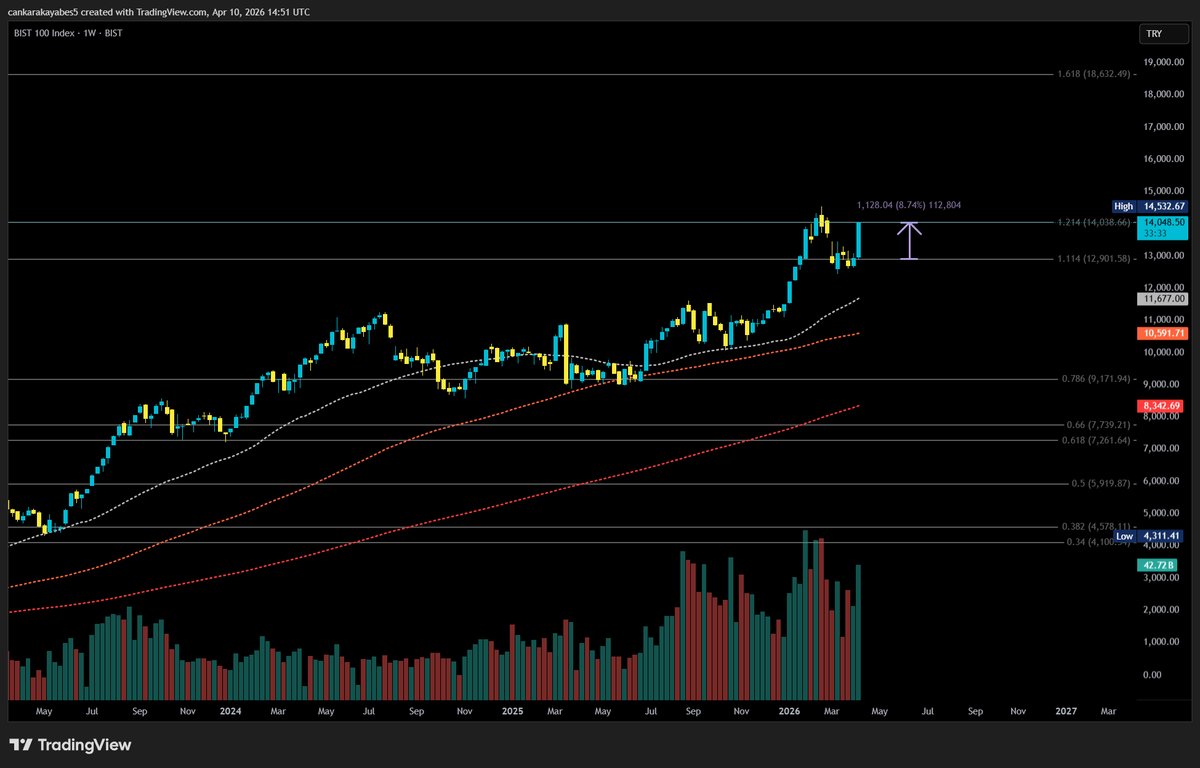Select the 0.382 Fibonacci level label

point(1096,526)
